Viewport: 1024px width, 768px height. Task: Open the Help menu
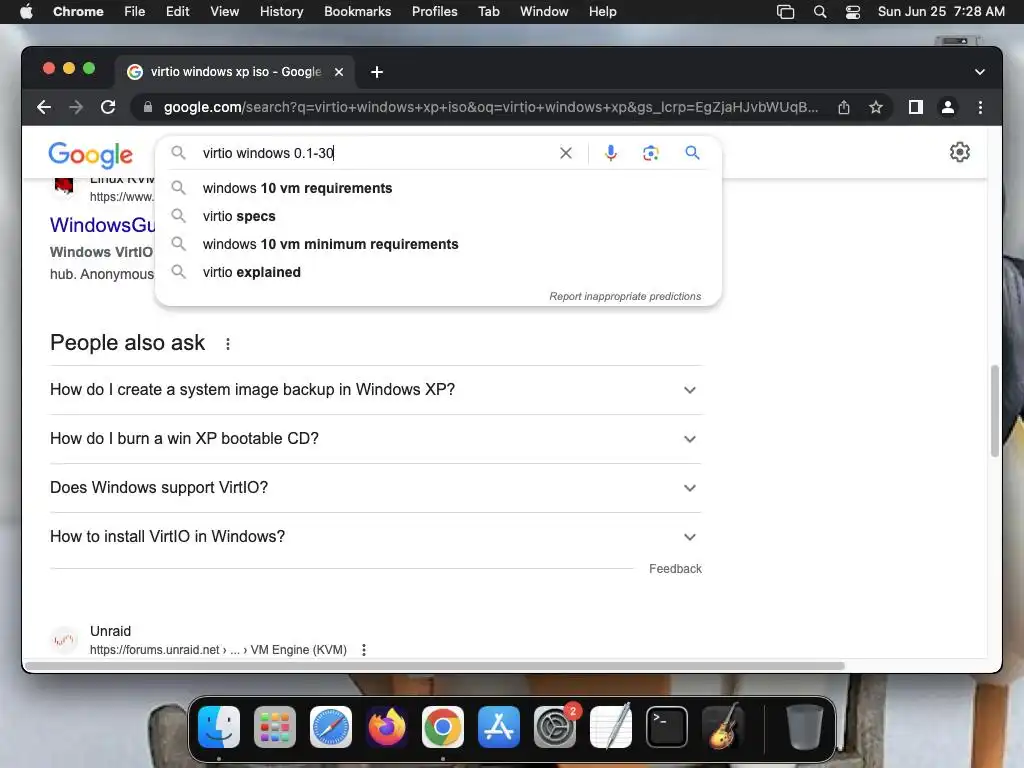click(x=602, y=12)
